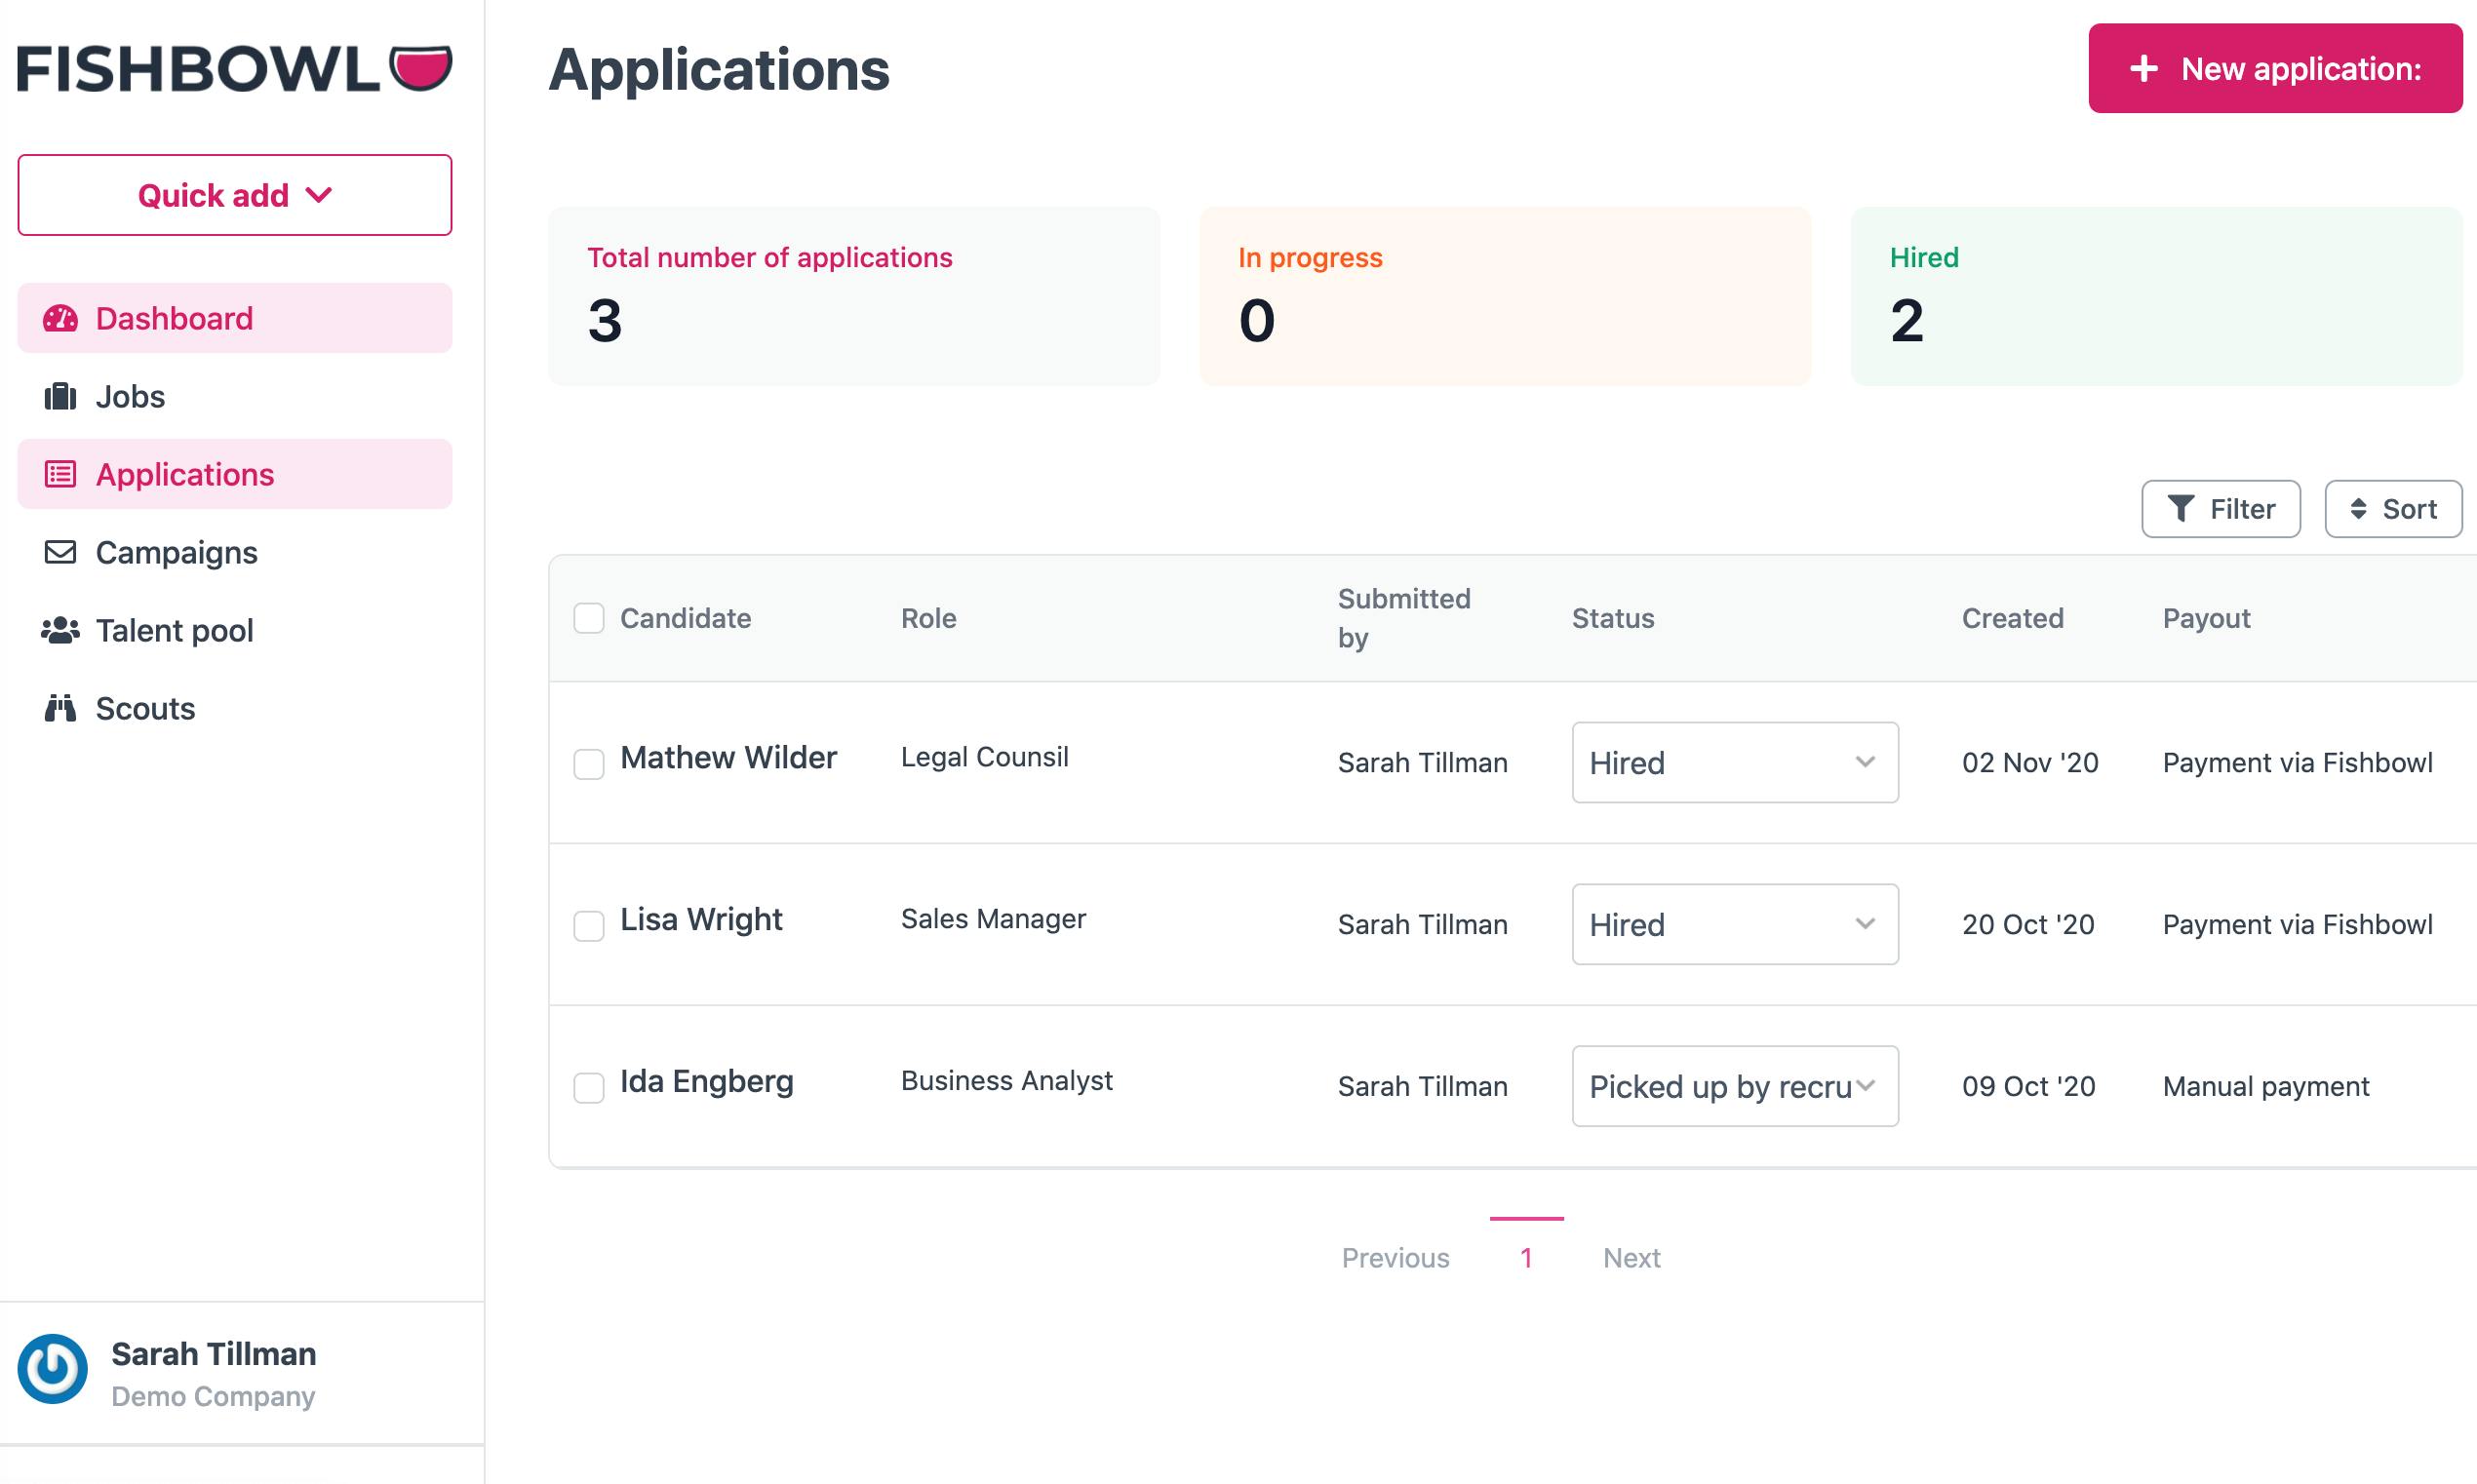This screenshot has height=1484, width=2477.
Task: Click Manual payment in Ida Engberg's row
Action: [x=2266, y=1087]
